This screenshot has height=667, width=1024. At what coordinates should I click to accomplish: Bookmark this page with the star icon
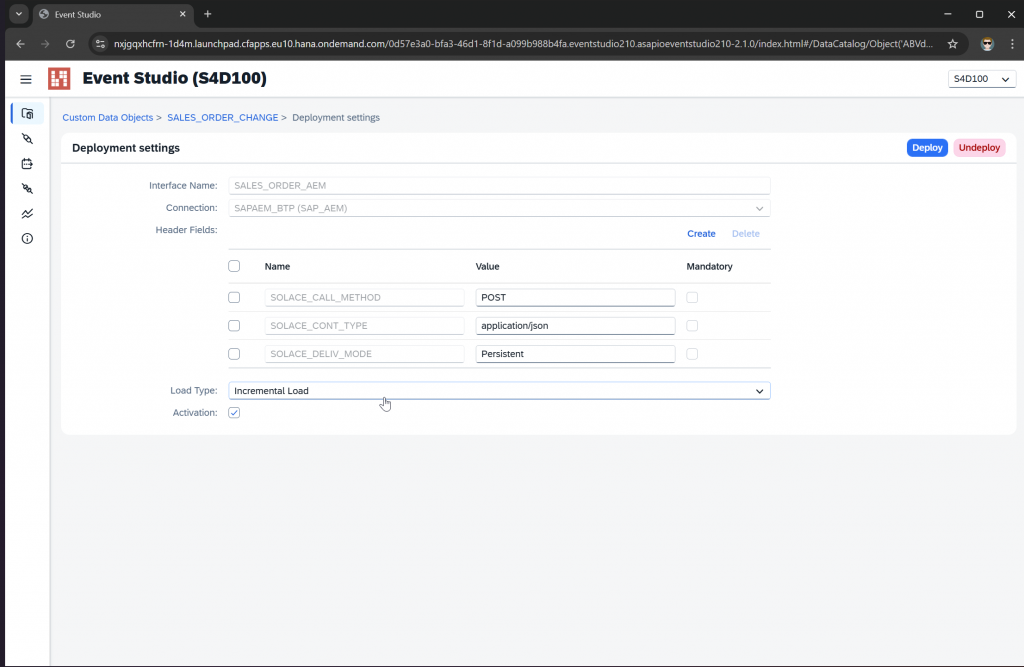pyautogui.click(x=953, y=44)
